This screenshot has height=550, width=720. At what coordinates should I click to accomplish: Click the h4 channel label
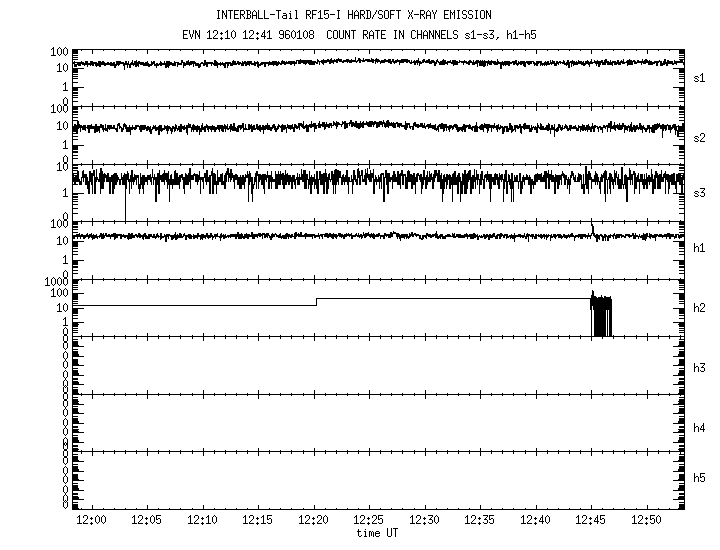click(x=699, y=428)
